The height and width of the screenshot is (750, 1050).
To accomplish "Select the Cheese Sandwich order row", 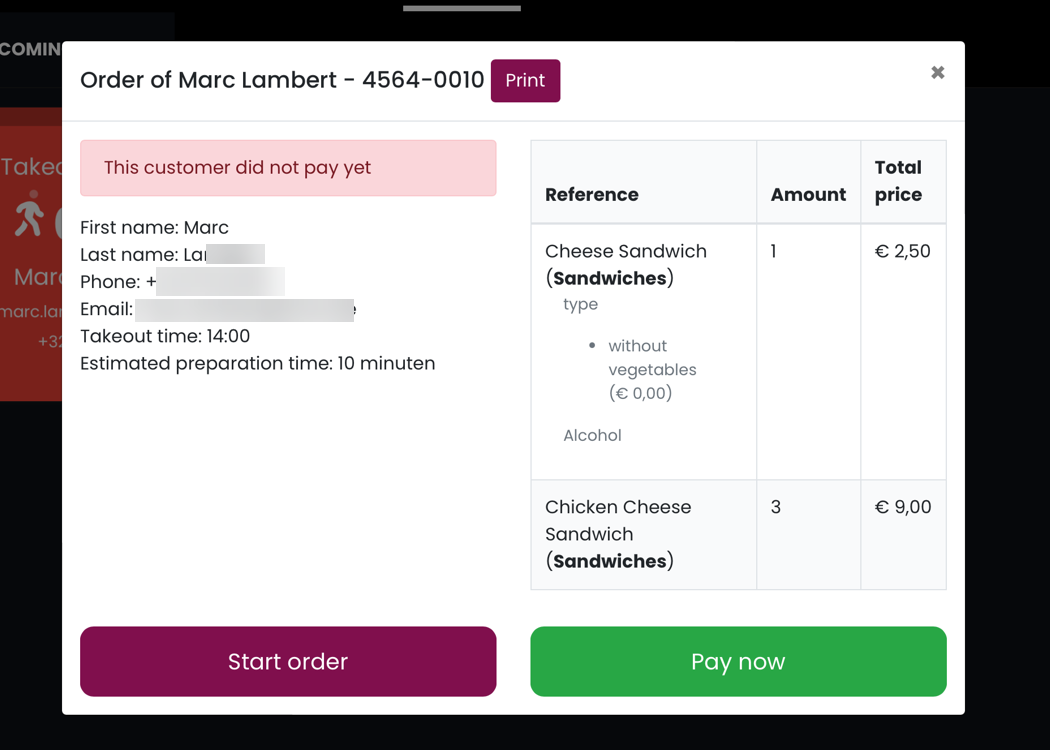I will click(738, 352).
